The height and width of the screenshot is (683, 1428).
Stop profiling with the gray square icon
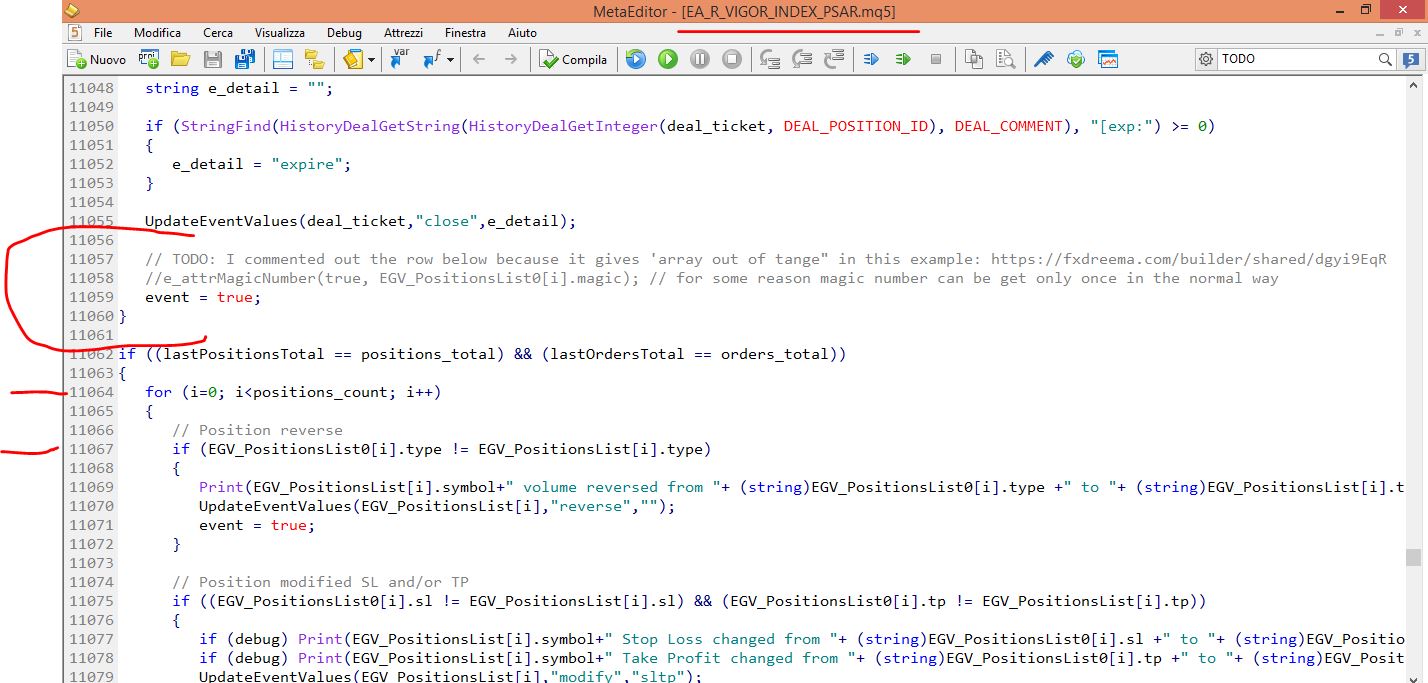click(936, 59)
